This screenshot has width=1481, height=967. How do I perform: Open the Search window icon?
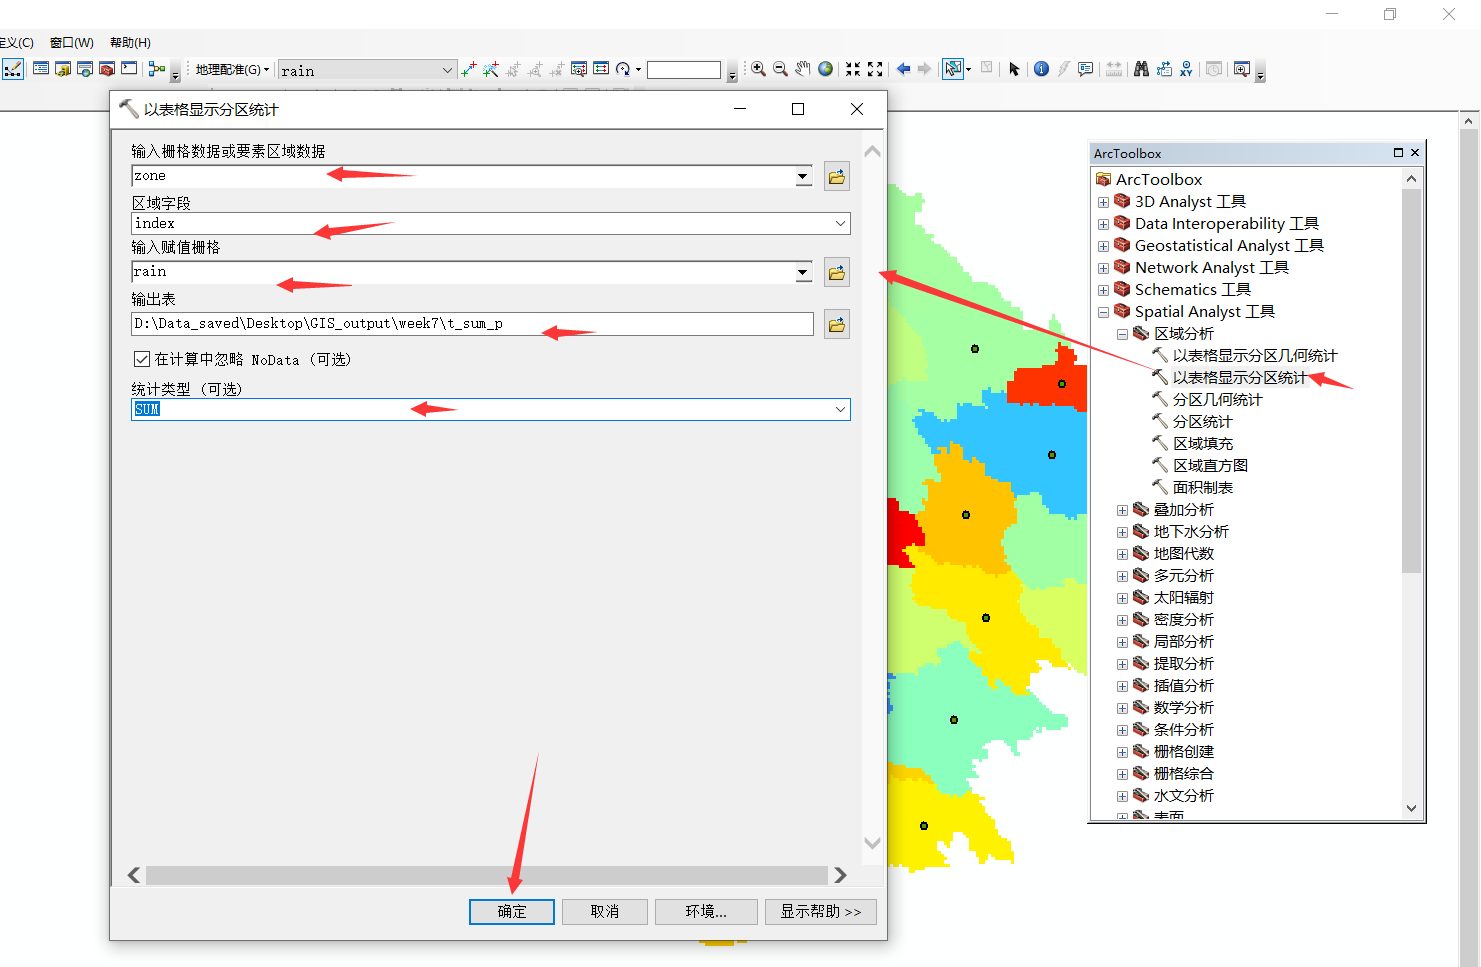85,69
